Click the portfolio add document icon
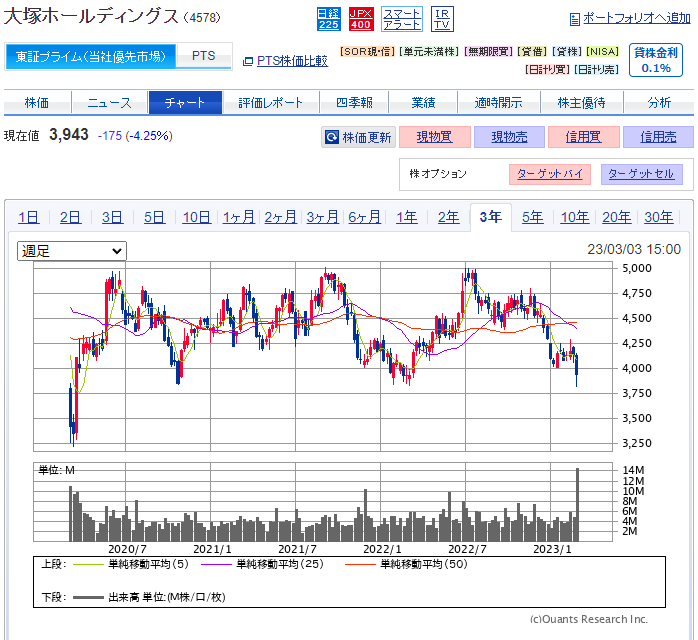698x640 pixels. click(x=575, y=19)
